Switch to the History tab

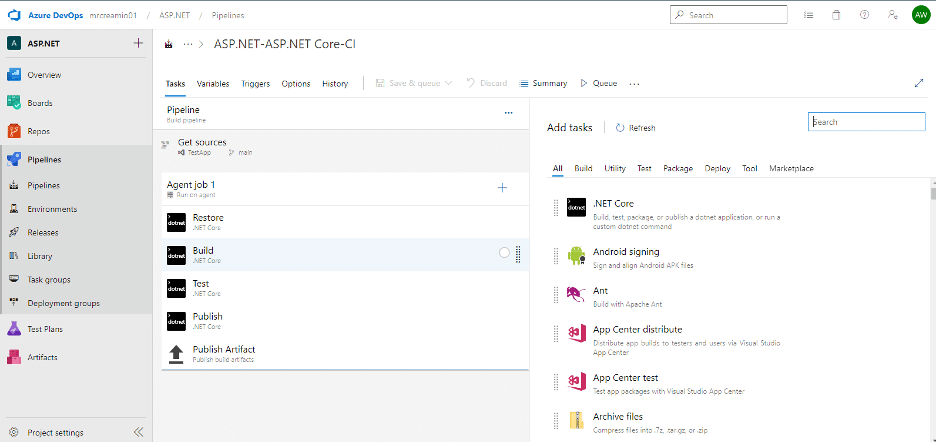point(335,84)
